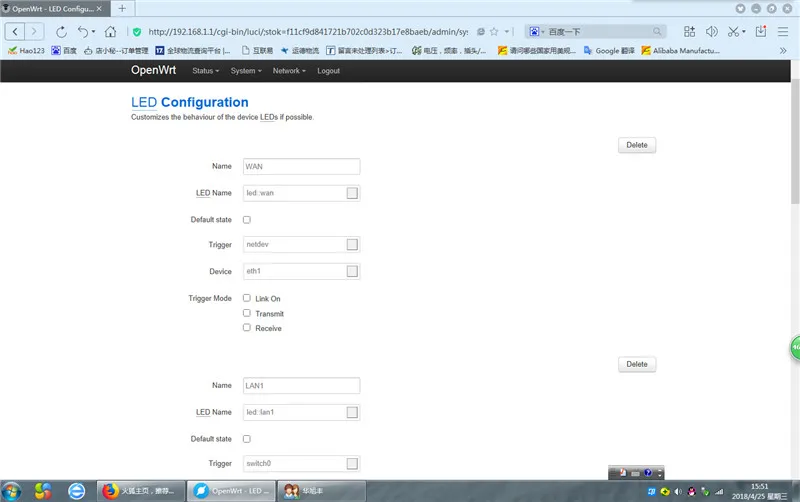Expand LED Name dropdown showing led::wan
The width and height of the screenshot is (800, 502).
(352, 193)
